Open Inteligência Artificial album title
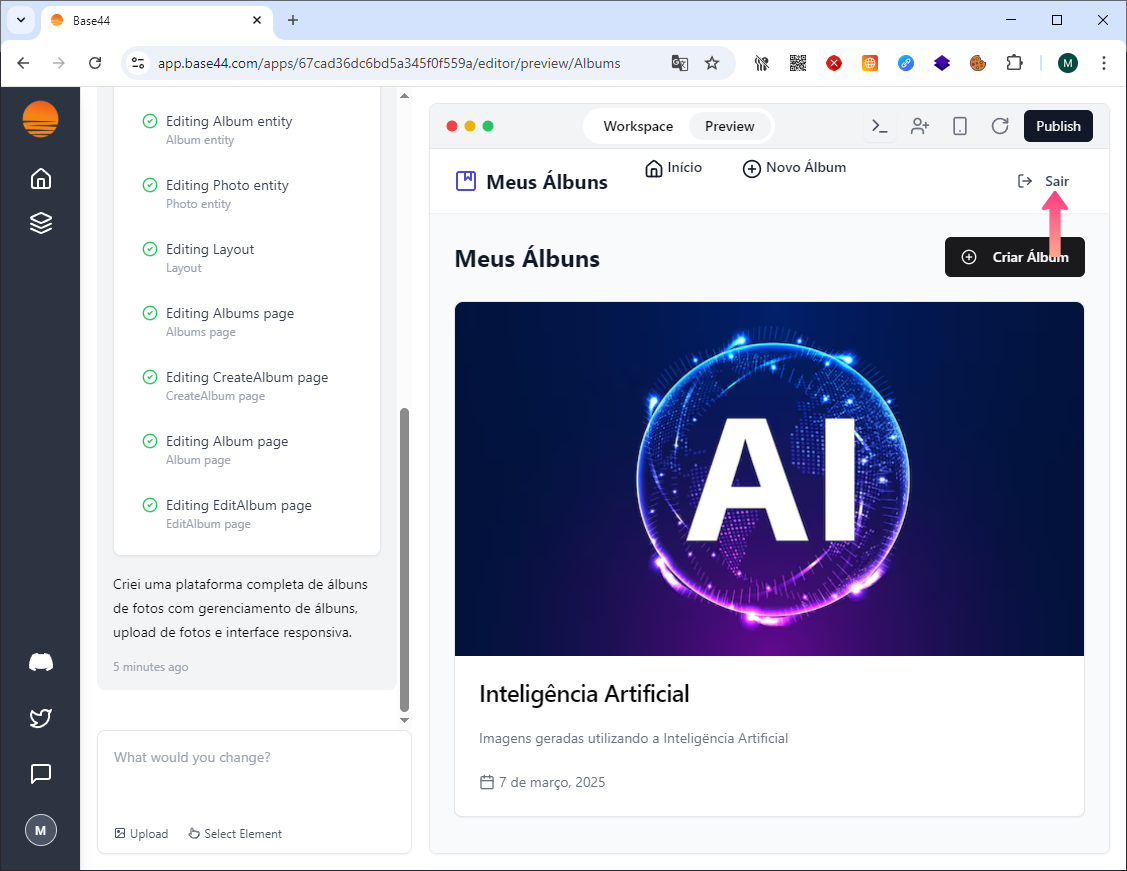1127x871 pixels. pos(584,693)
